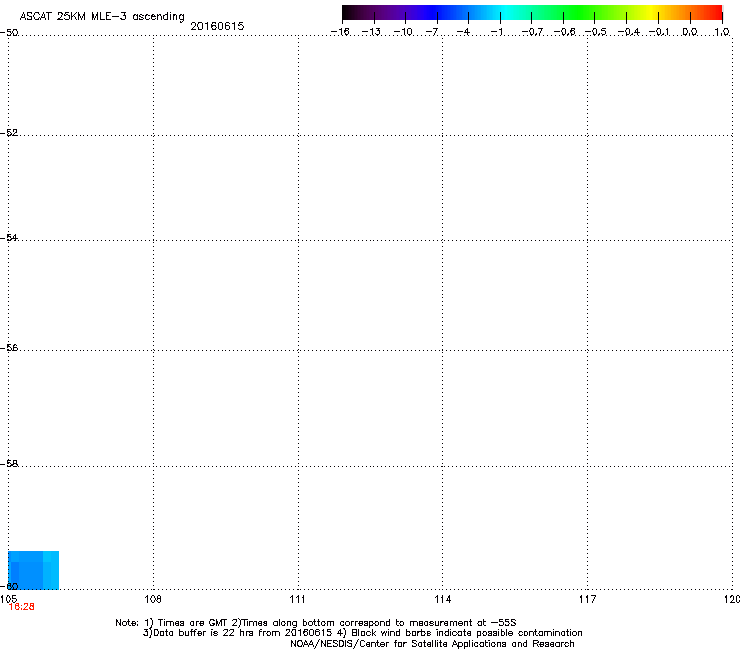Click the -0.7 label on the color scale
Screen dimensions: 740x650
(x=532, y=32)
